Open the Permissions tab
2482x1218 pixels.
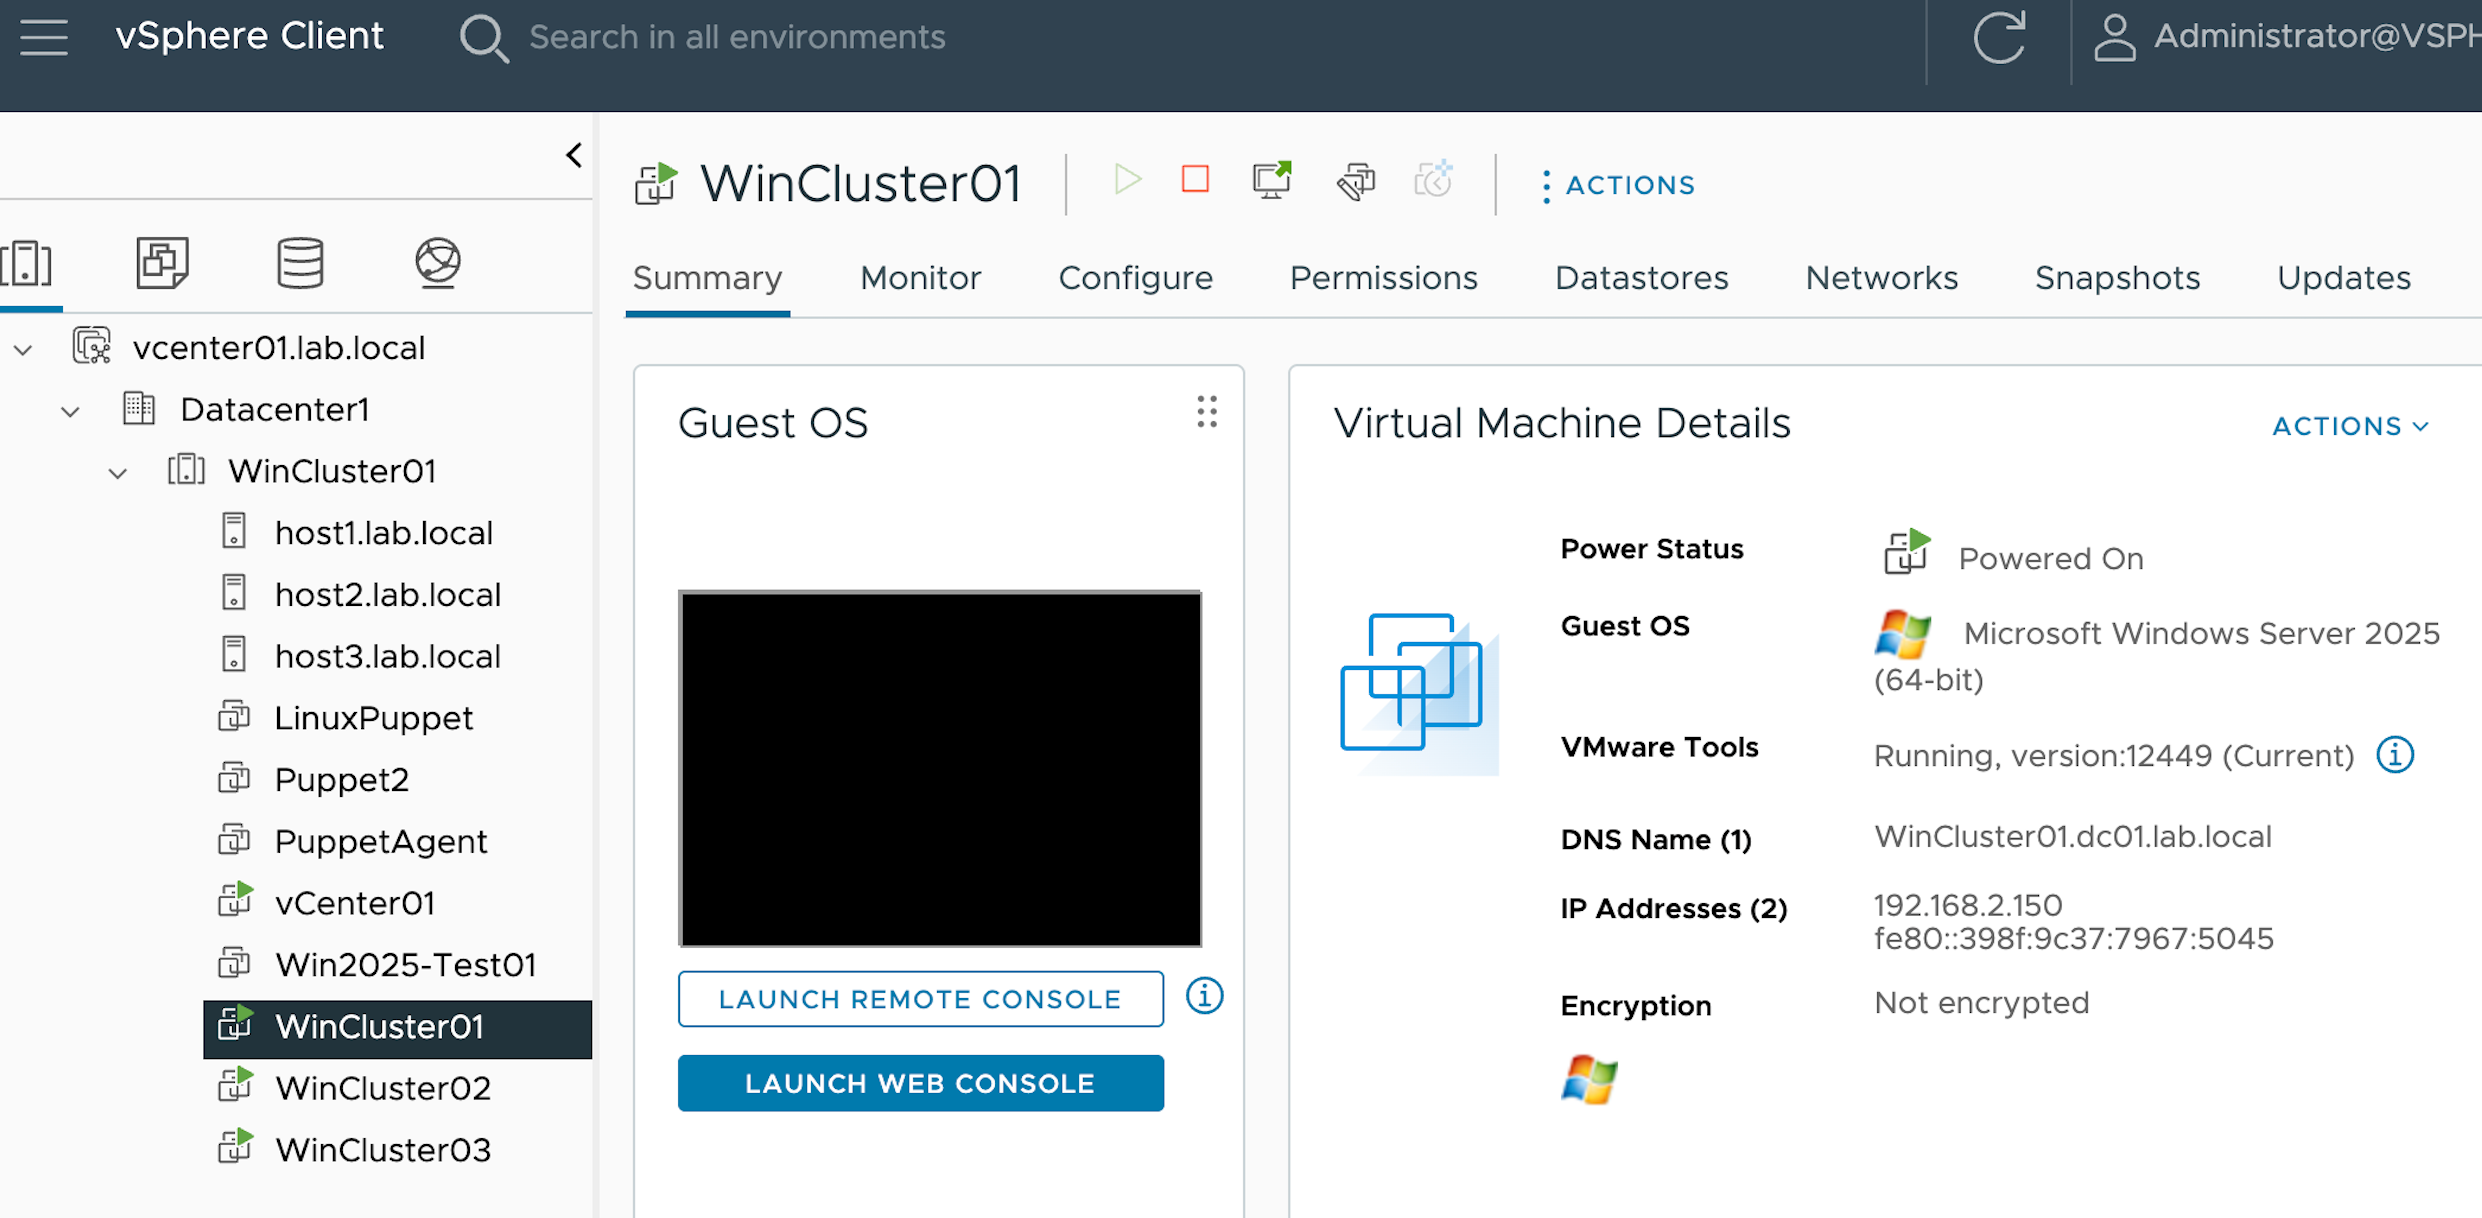[1383, 278]
